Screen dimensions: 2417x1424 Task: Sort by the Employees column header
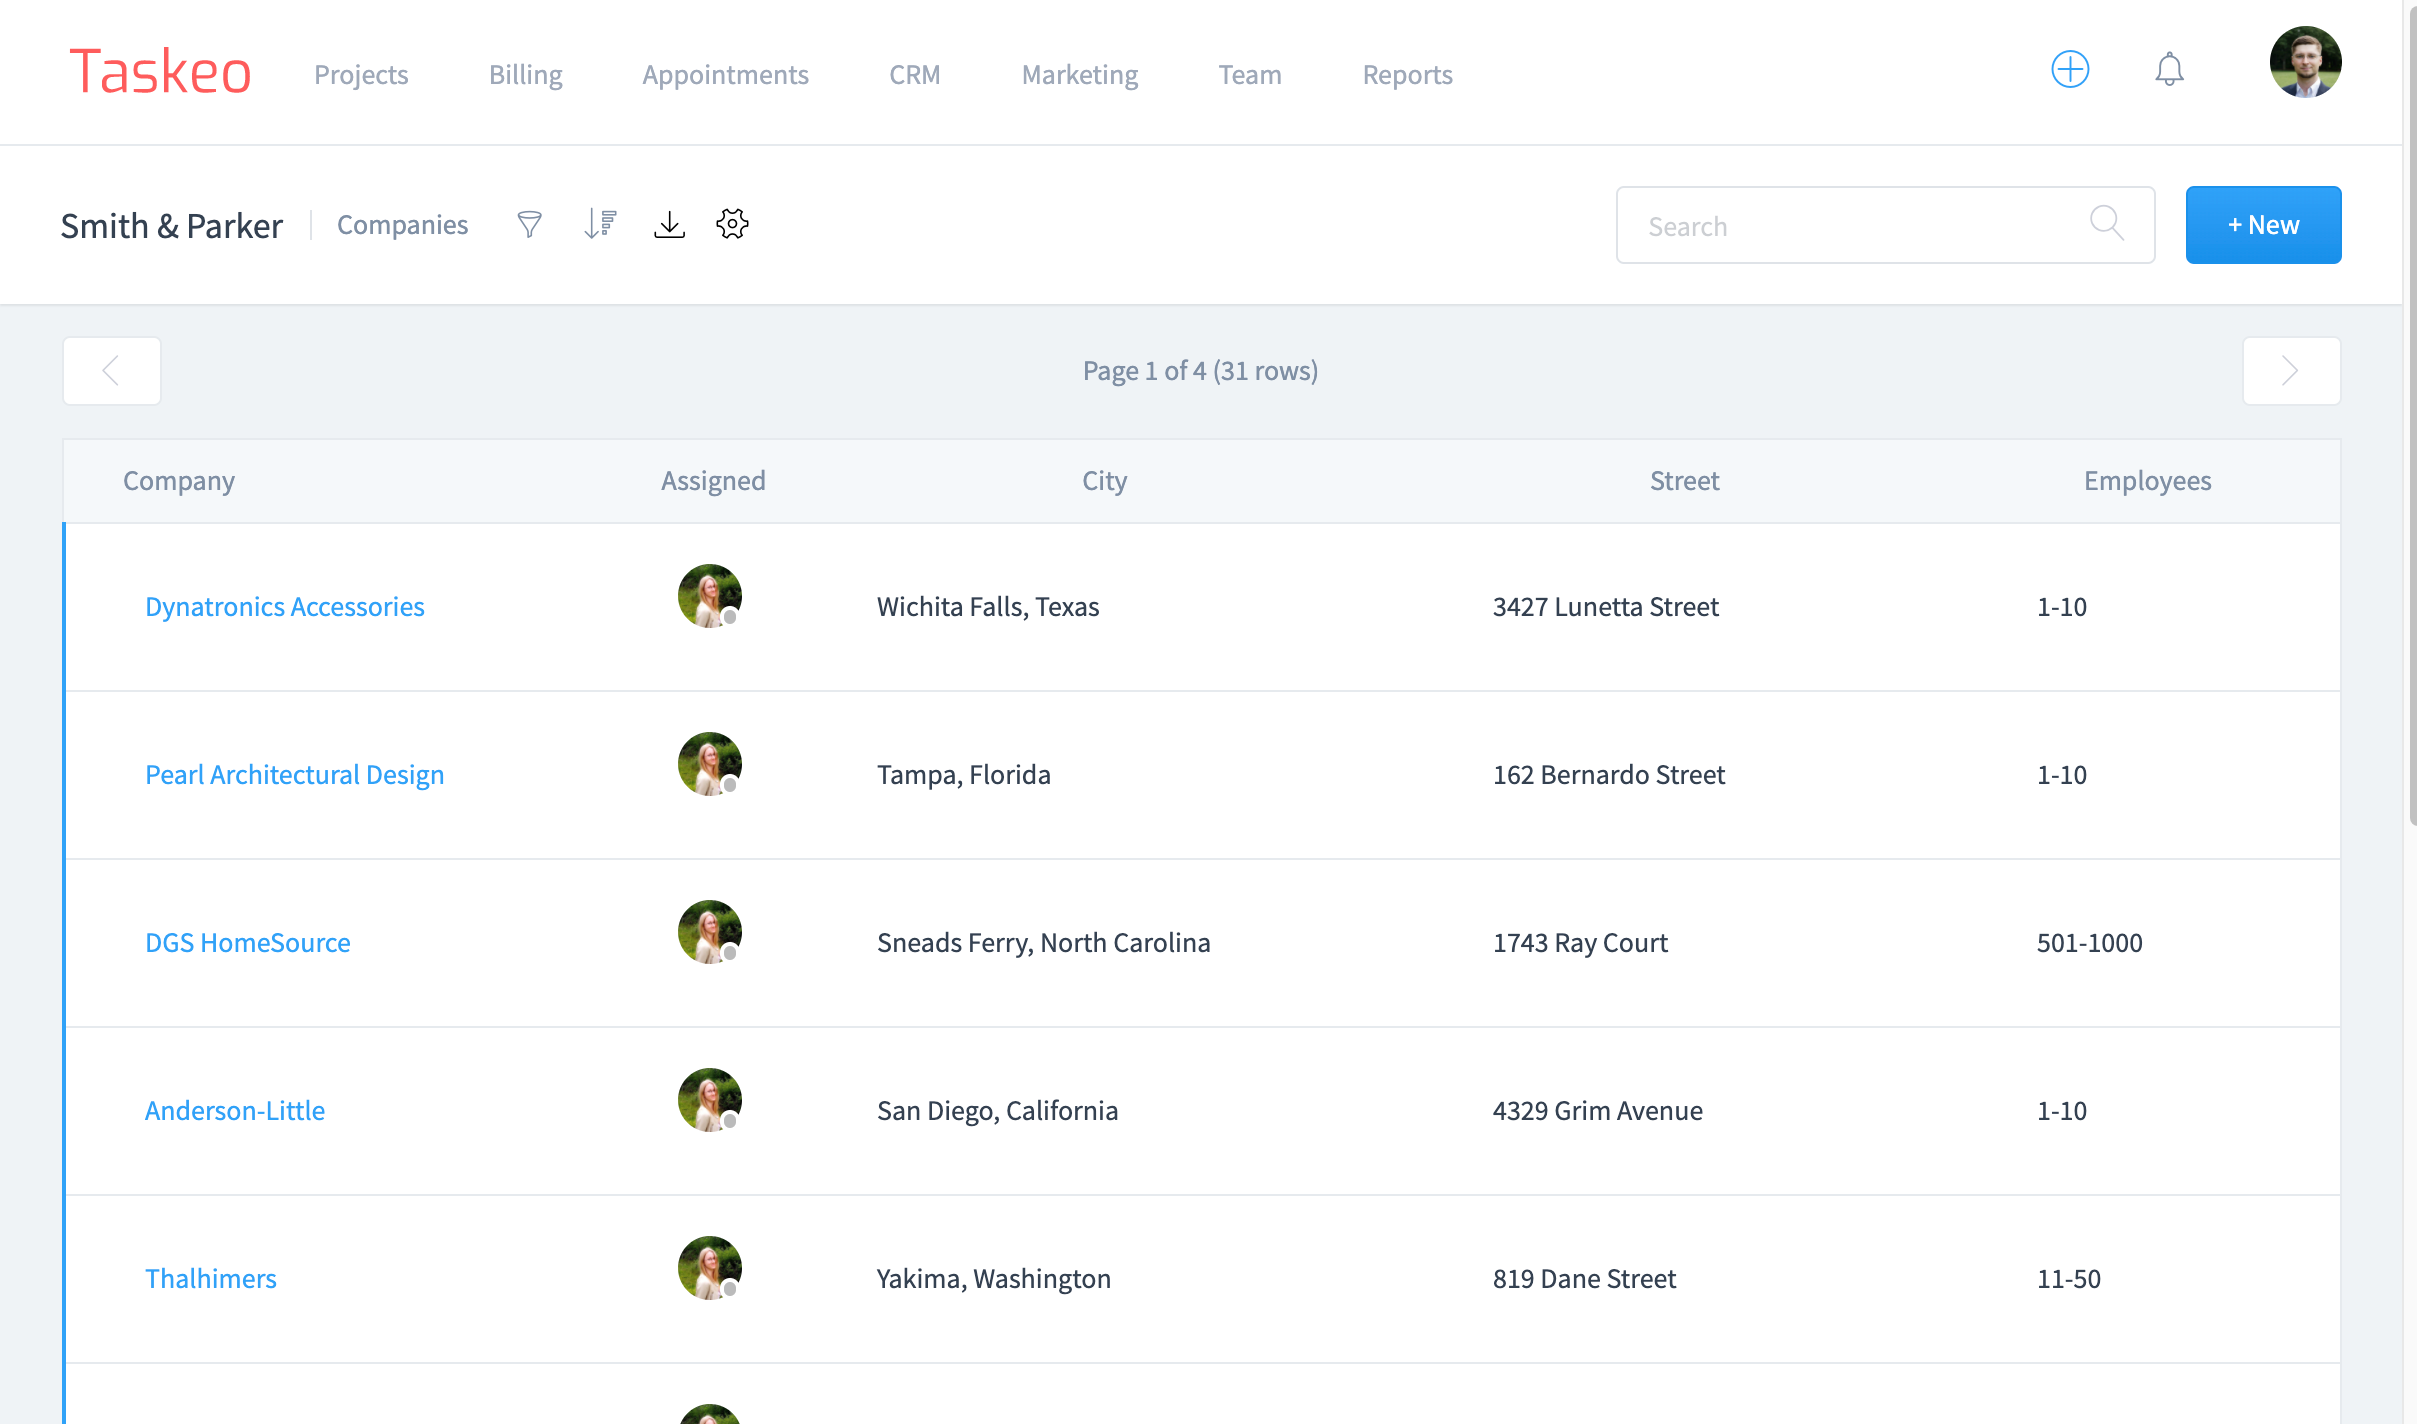(x=2147, y=480)
